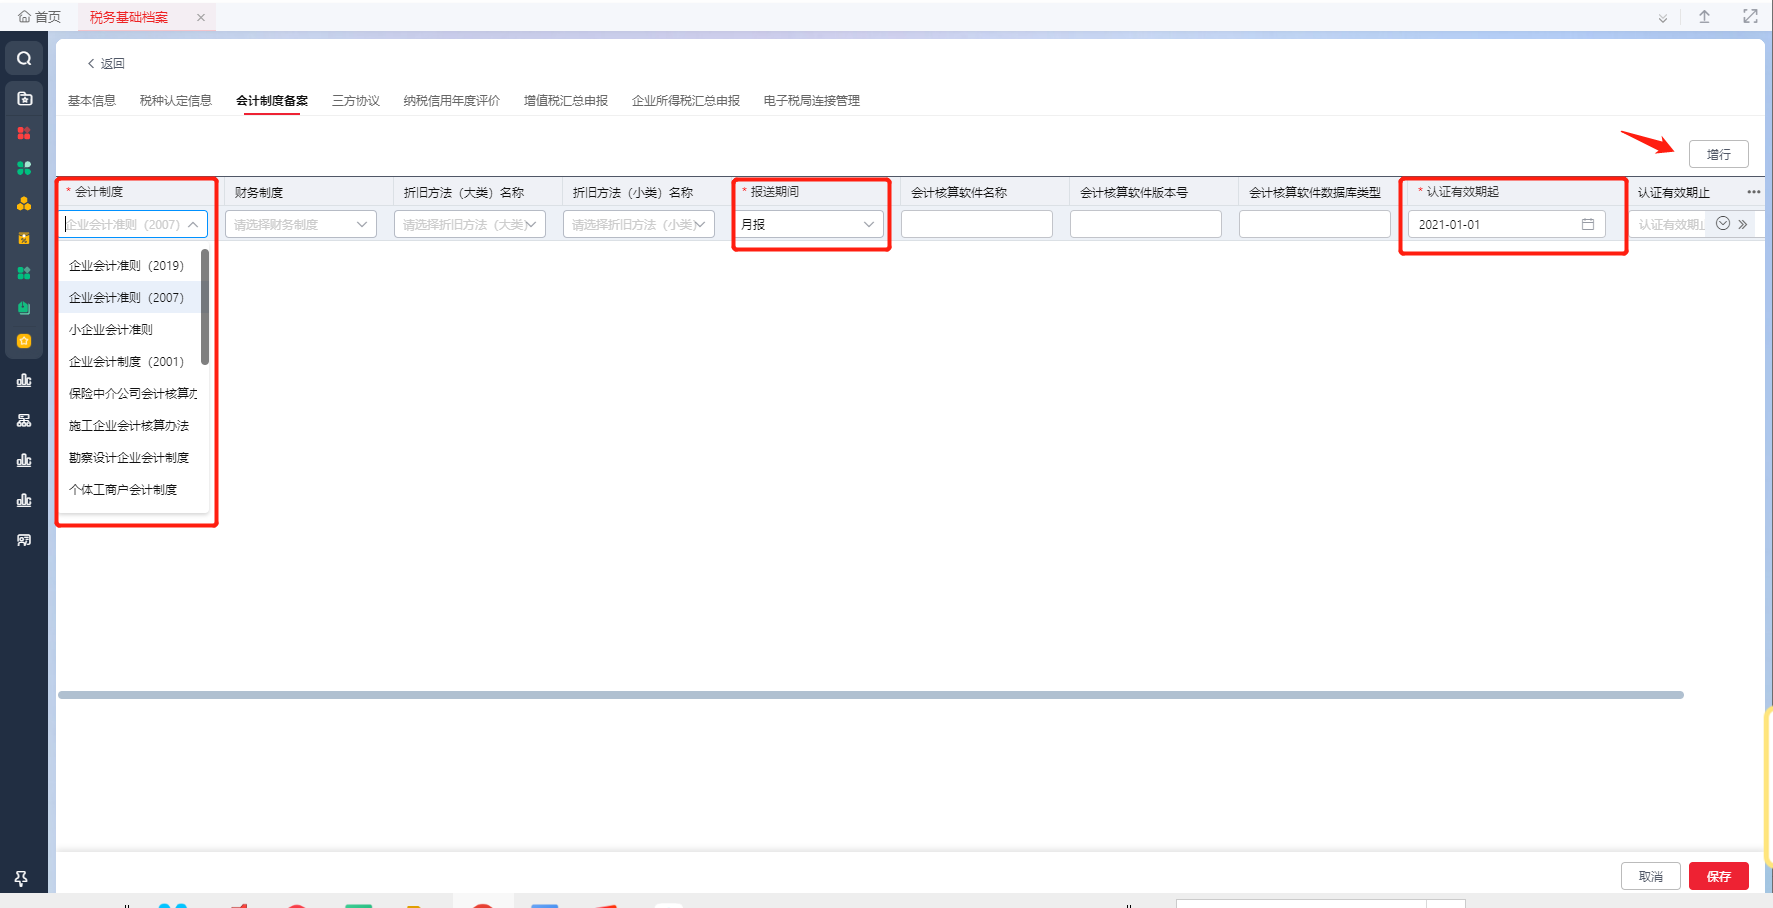This screenshot has width=1773, height=908.
Task: Click the three-dots column options icon
Action: click(x=1753, y=192)
